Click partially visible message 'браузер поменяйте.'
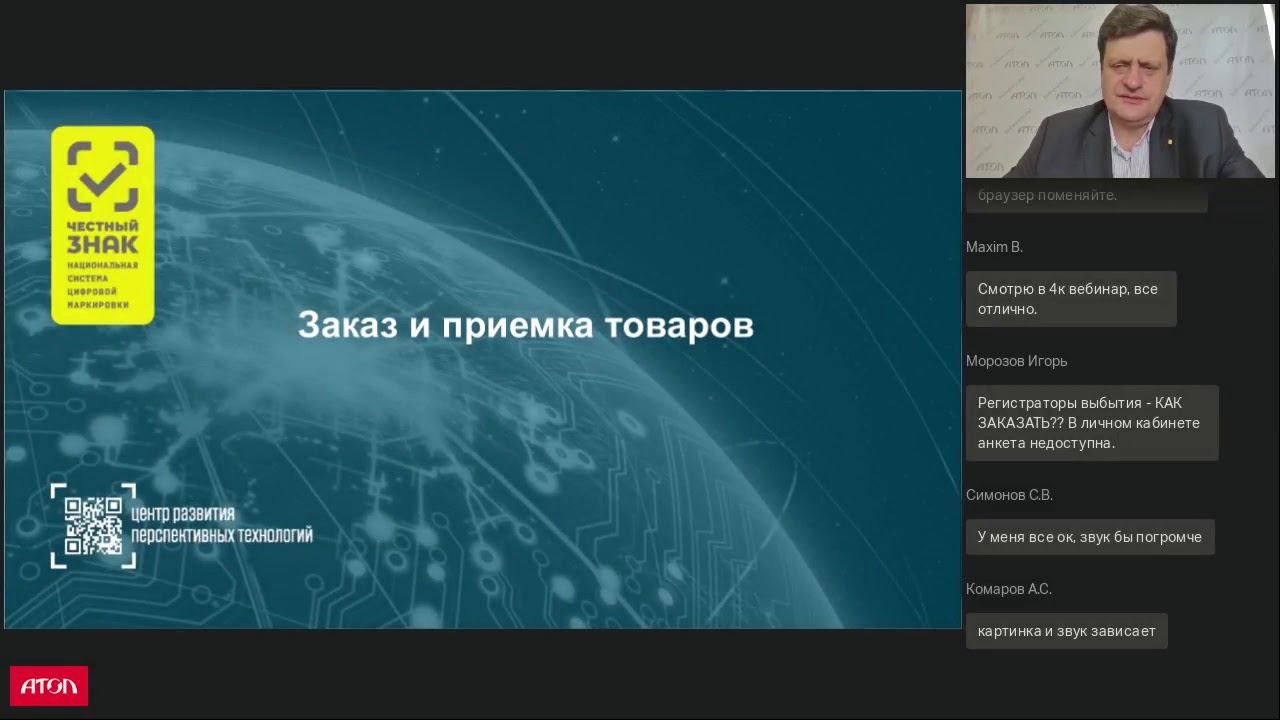Image resolution: width=1280 pixels, height=720 pixels. [1087, 195]
